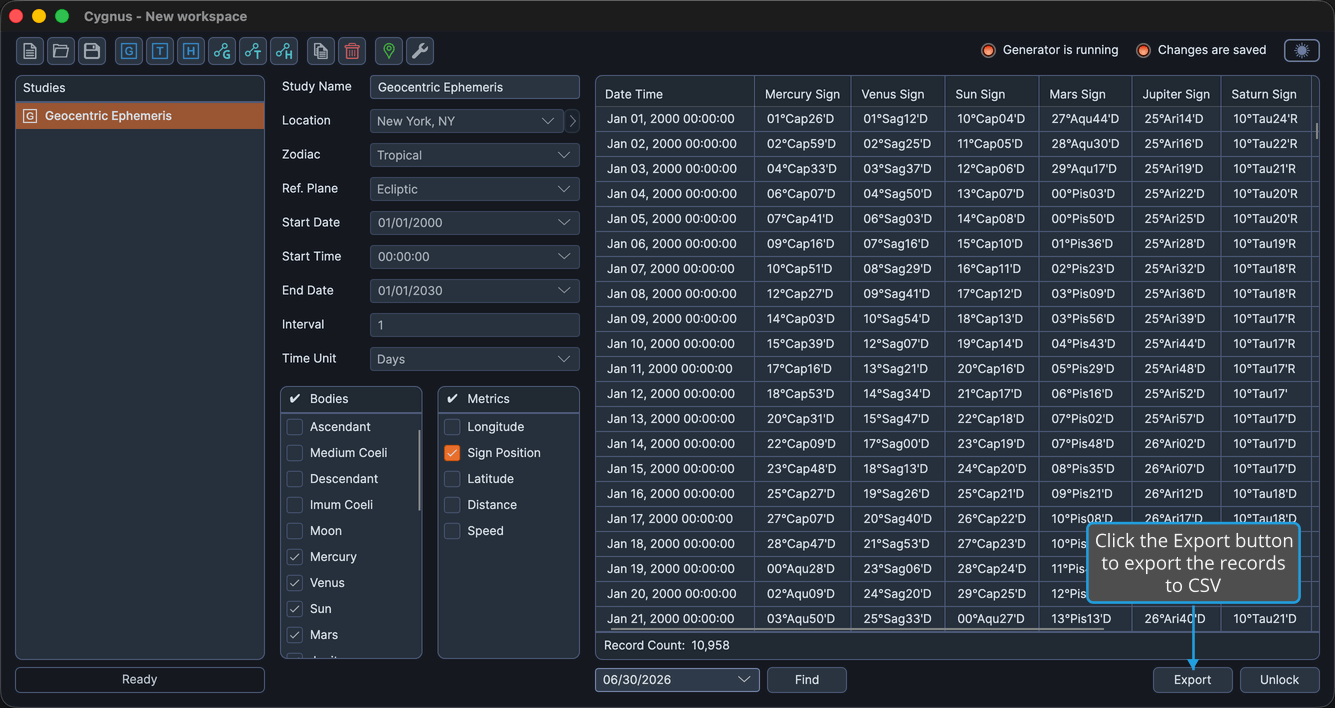Uncheck the Venus checkbox

click(295, 583)
